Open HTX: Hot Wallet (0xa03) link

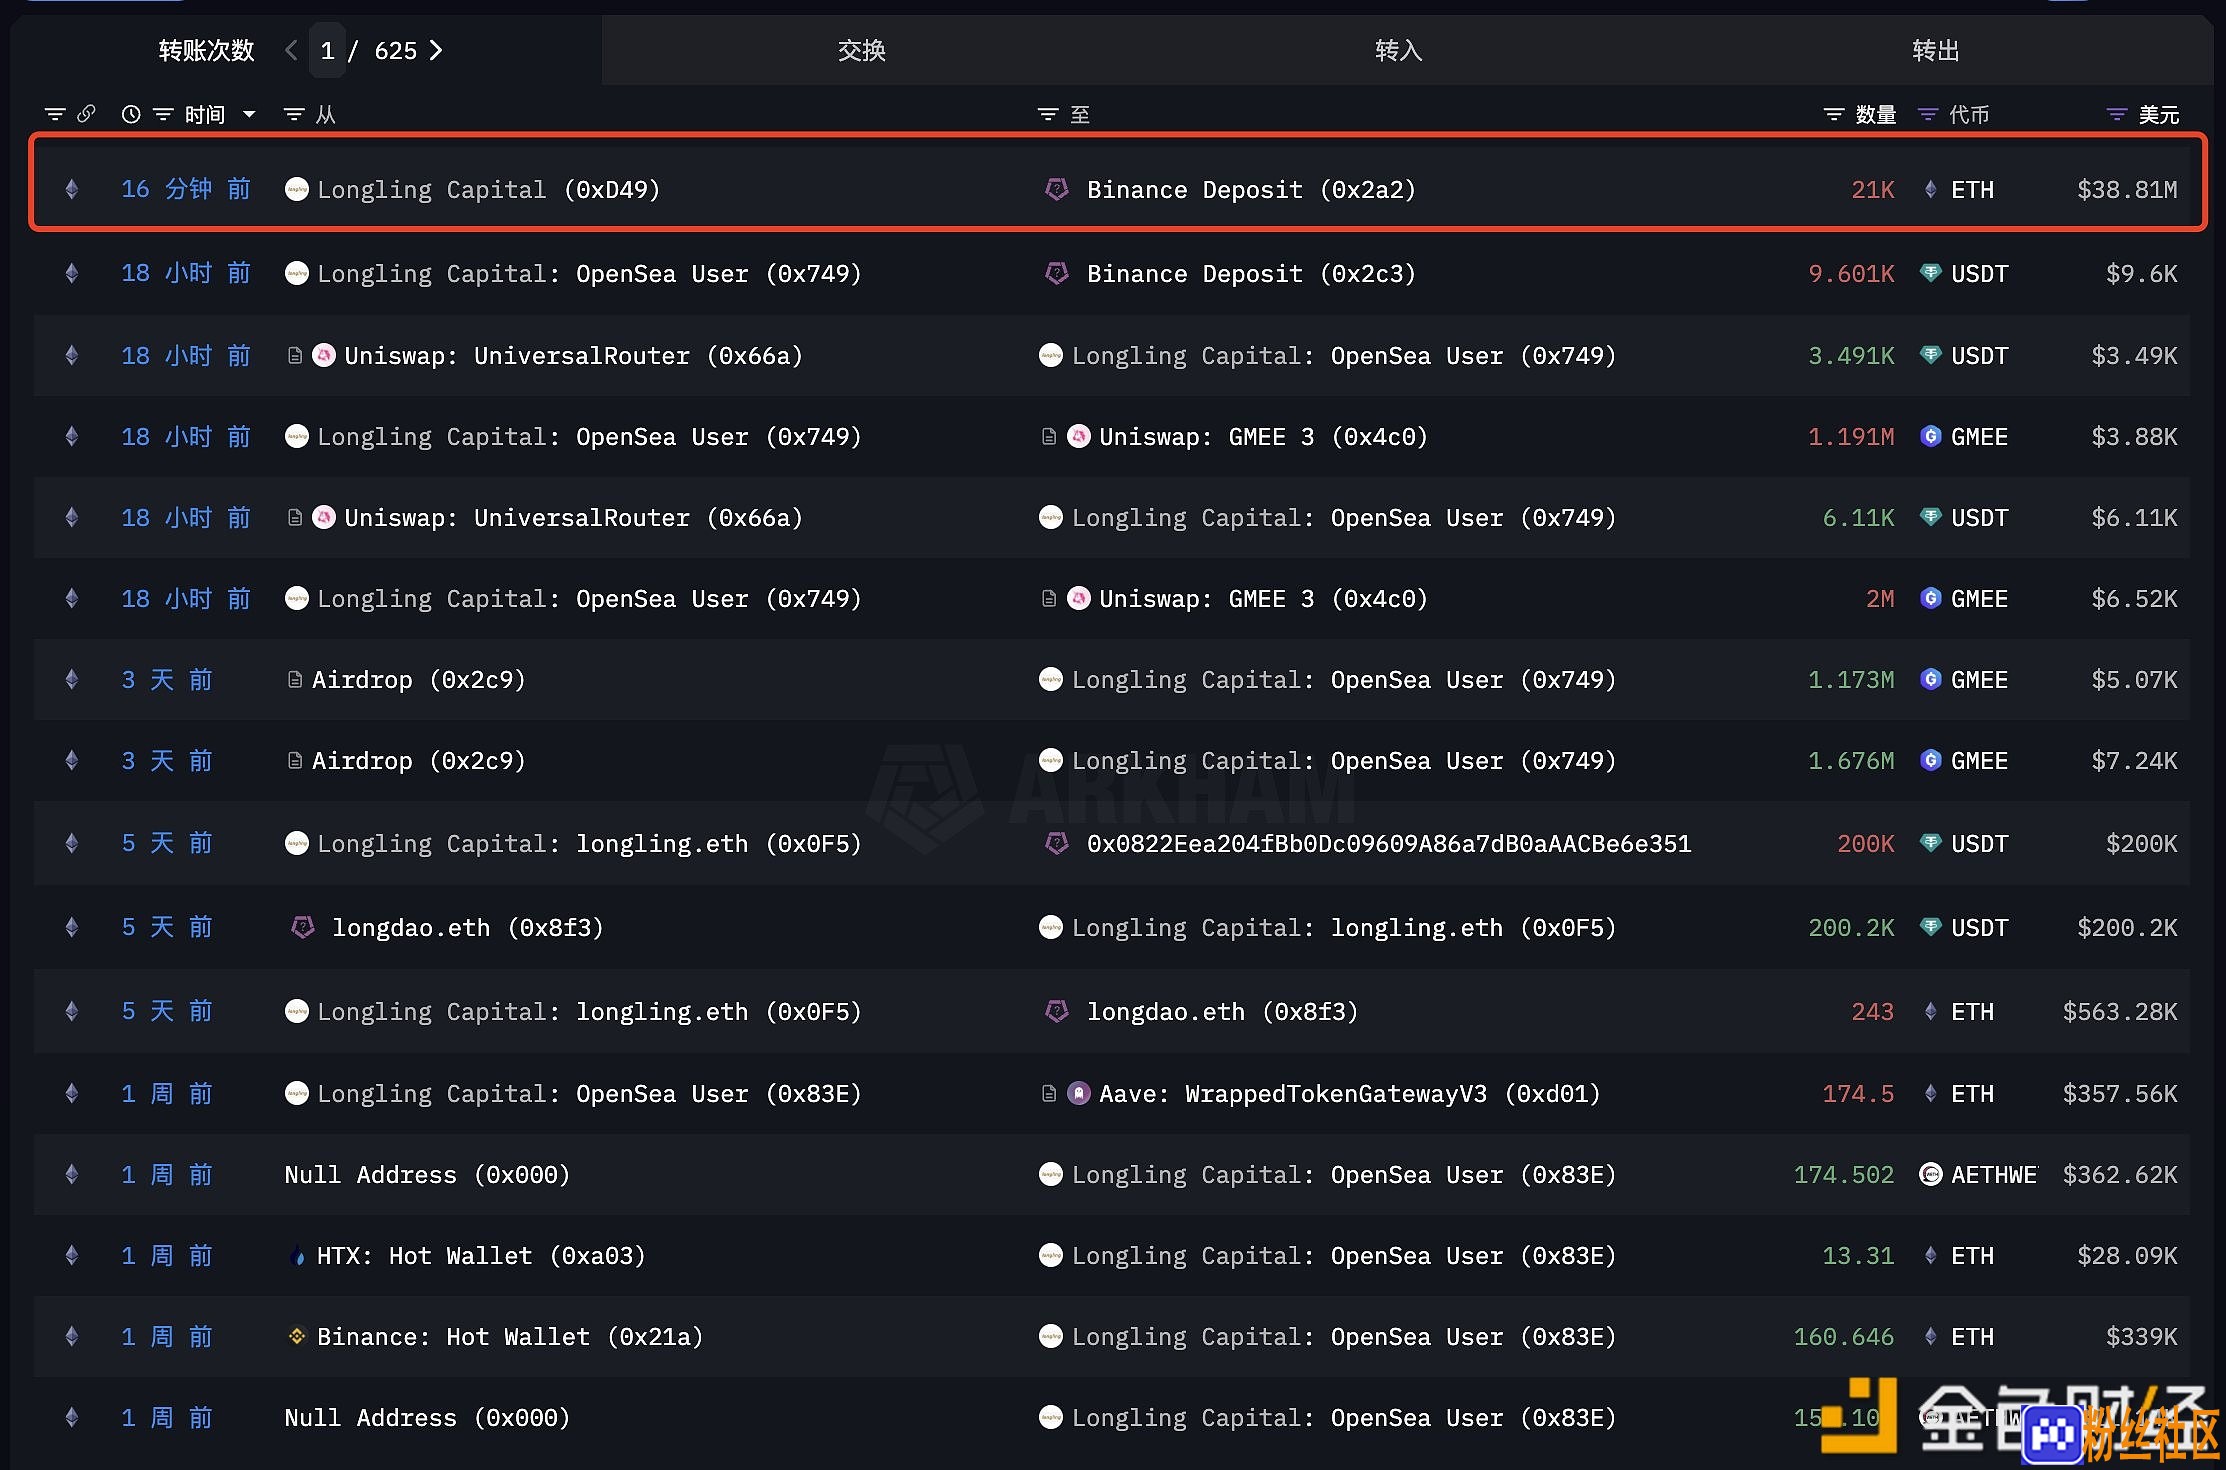[x=481, y=1255]
